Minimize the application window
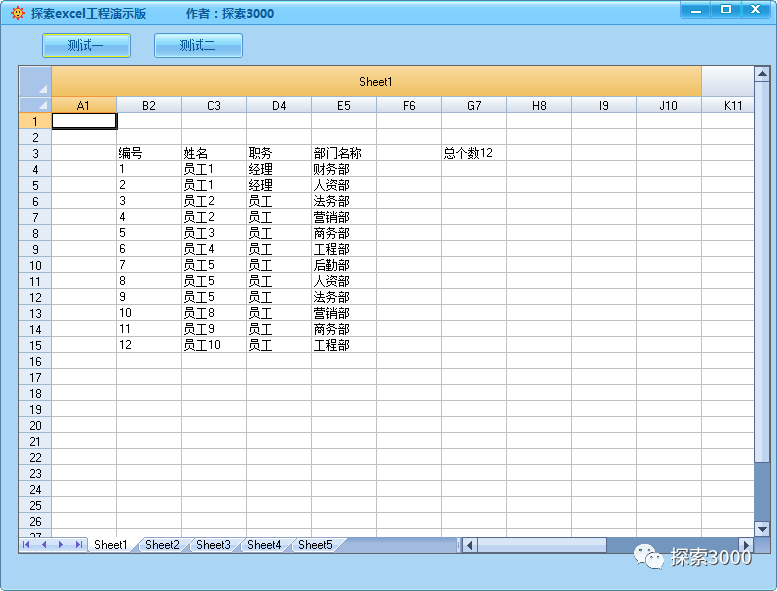Viewport: 777px width, 591px height. point(696,10)
